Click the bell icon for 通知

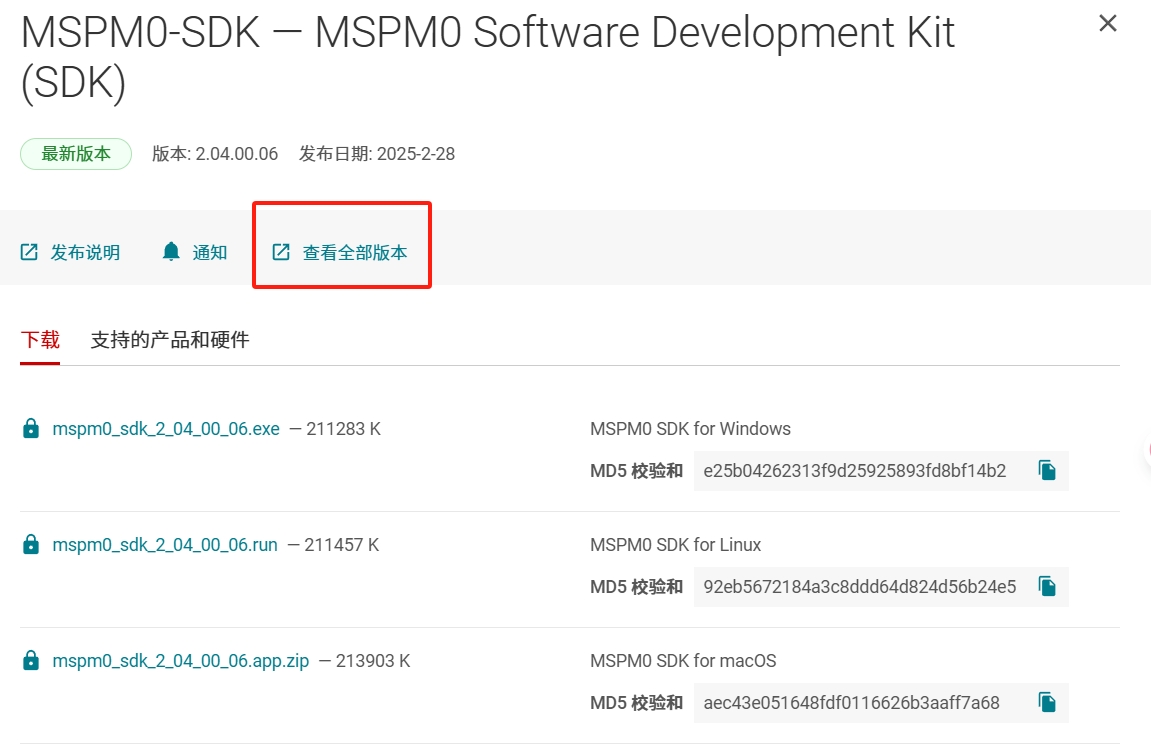(171, 252)
